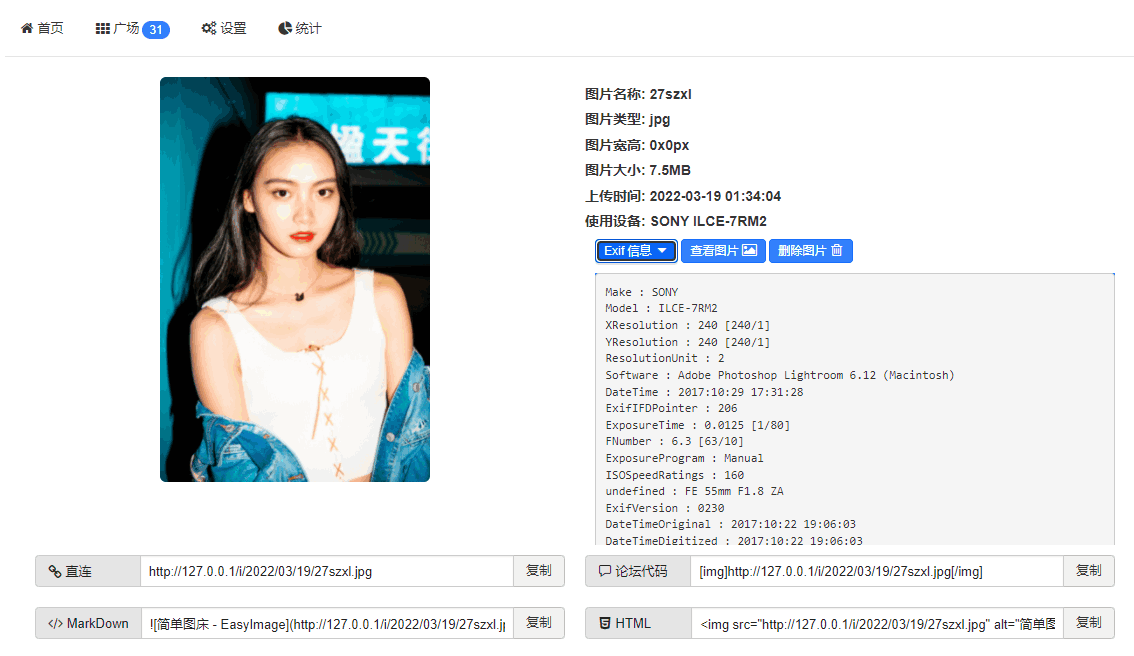
Task: Click the home icon in the navbar
Action: 25,27
